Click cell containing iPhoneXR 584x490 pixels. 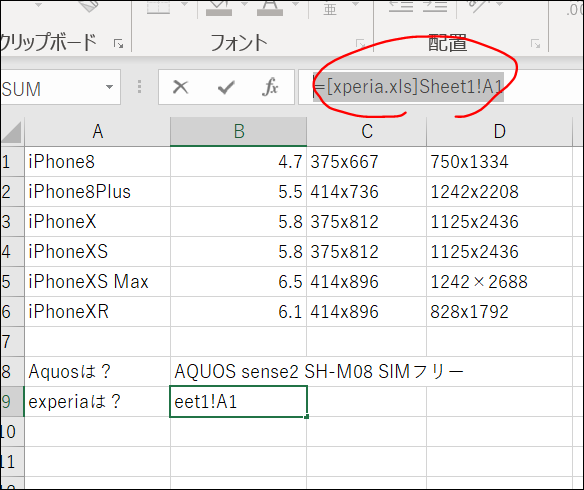click(98, 312)
